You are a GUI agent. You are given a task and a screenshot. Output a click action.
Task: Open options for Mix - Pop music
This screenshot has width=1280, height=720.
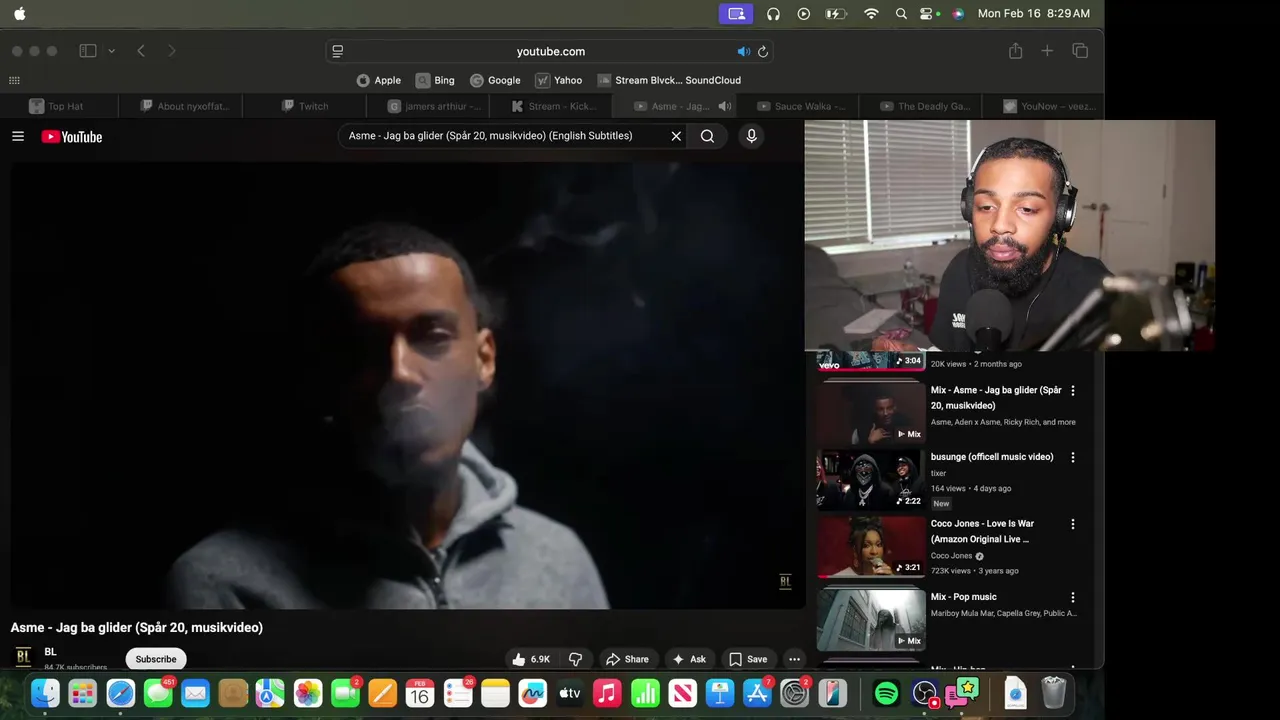click(x=1073, y=597)
